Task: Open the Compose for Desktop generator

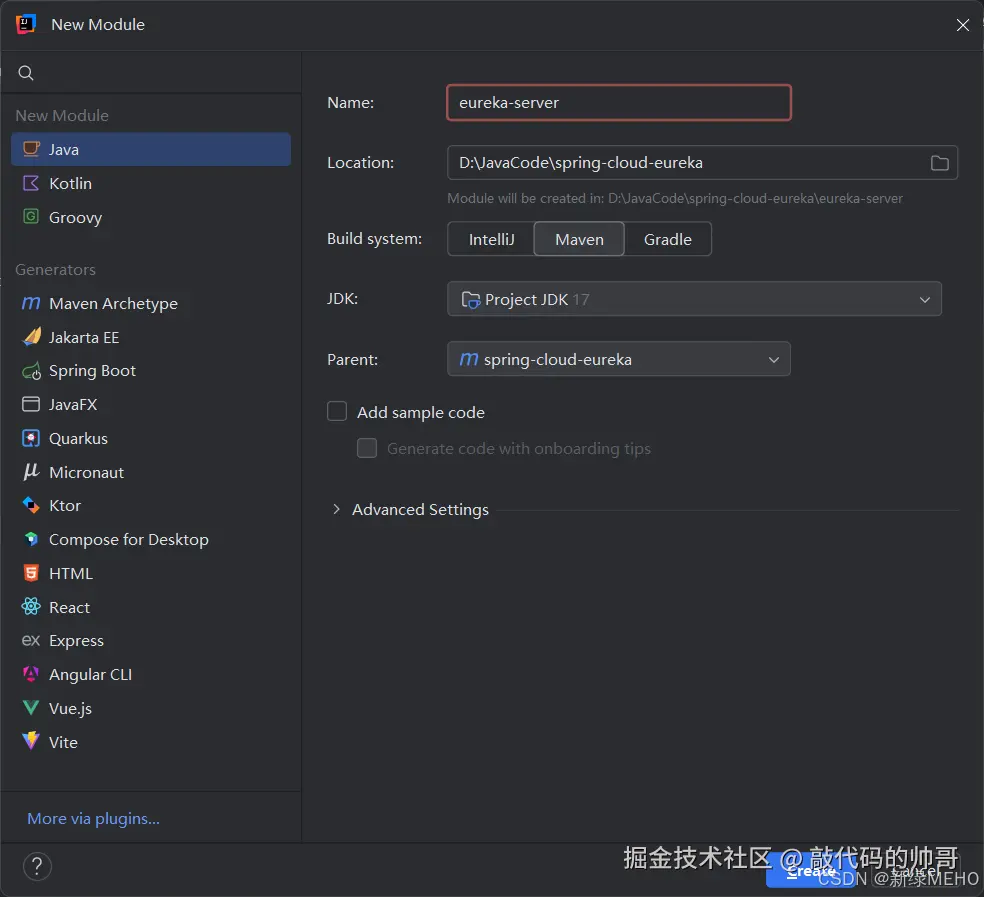Action: (x=151, y=539)
